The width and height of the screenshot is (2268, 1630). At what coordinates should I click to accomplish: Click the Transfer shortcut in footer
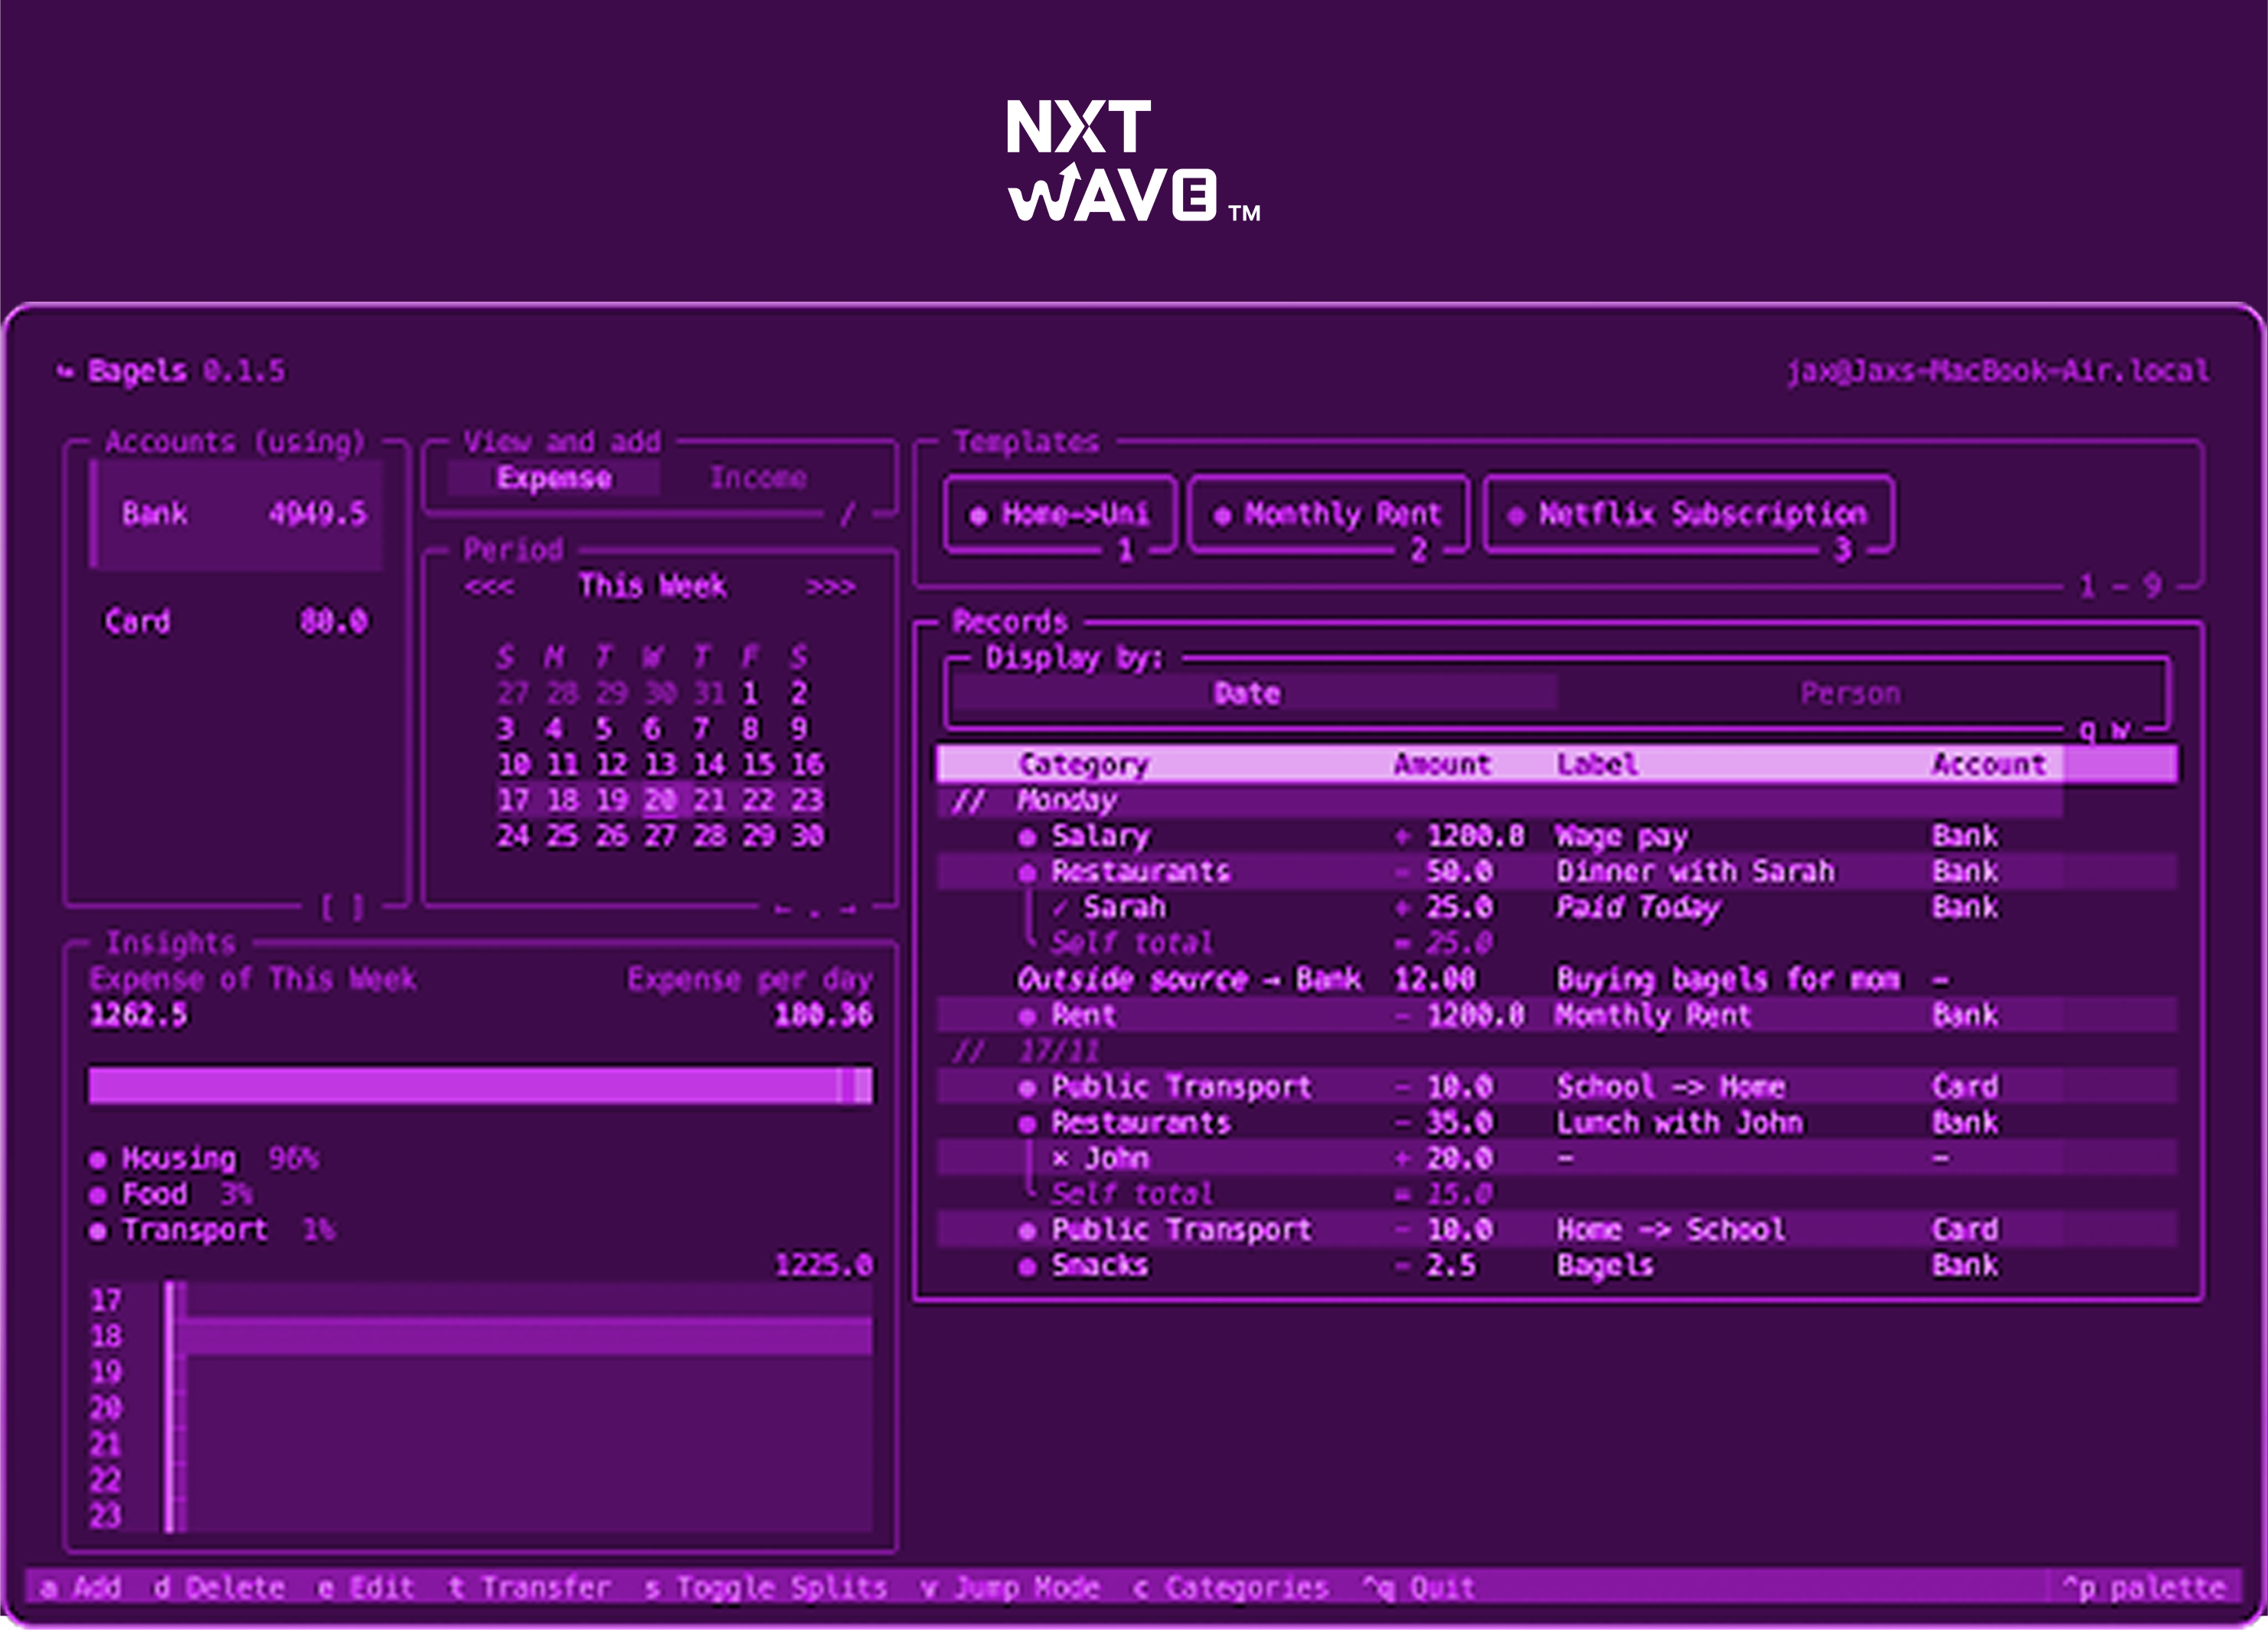[x=529, y=1588]
